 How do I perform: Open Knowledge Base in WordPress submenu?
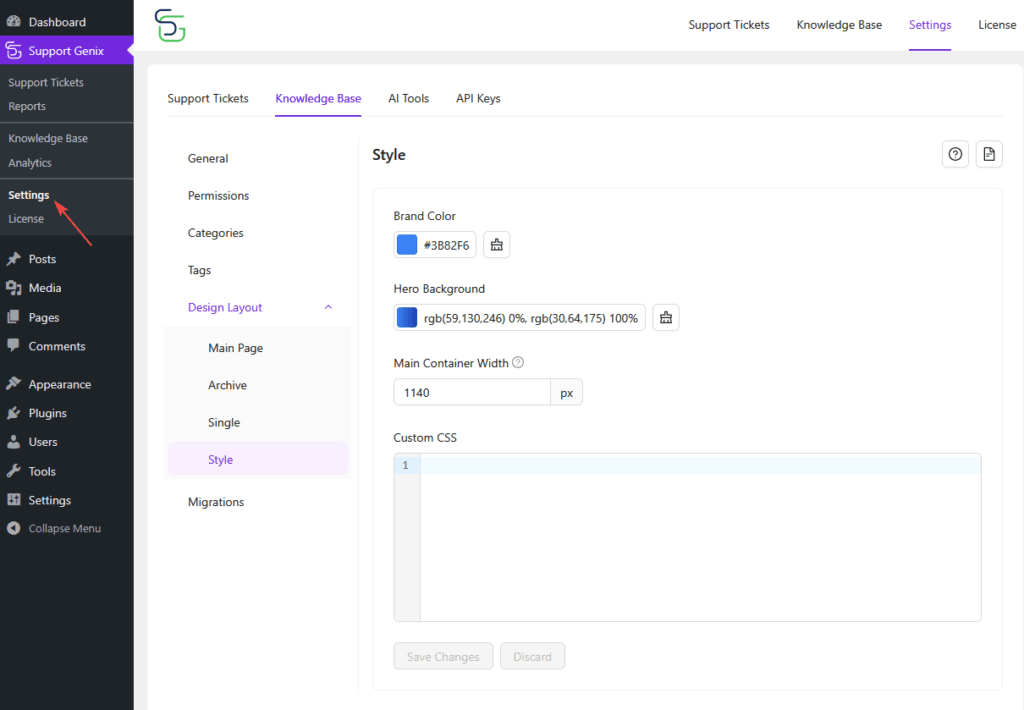(x=48, y=138)
